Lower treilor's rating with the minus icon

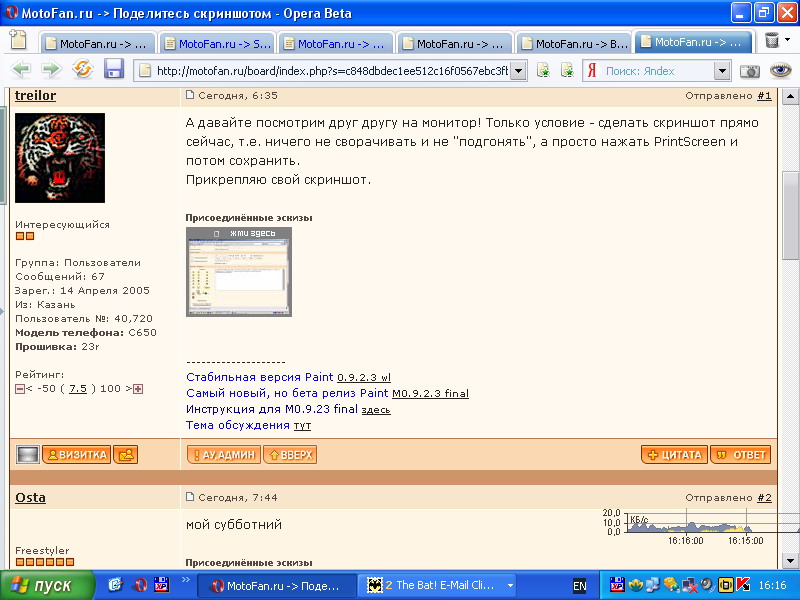click(20, 389)
